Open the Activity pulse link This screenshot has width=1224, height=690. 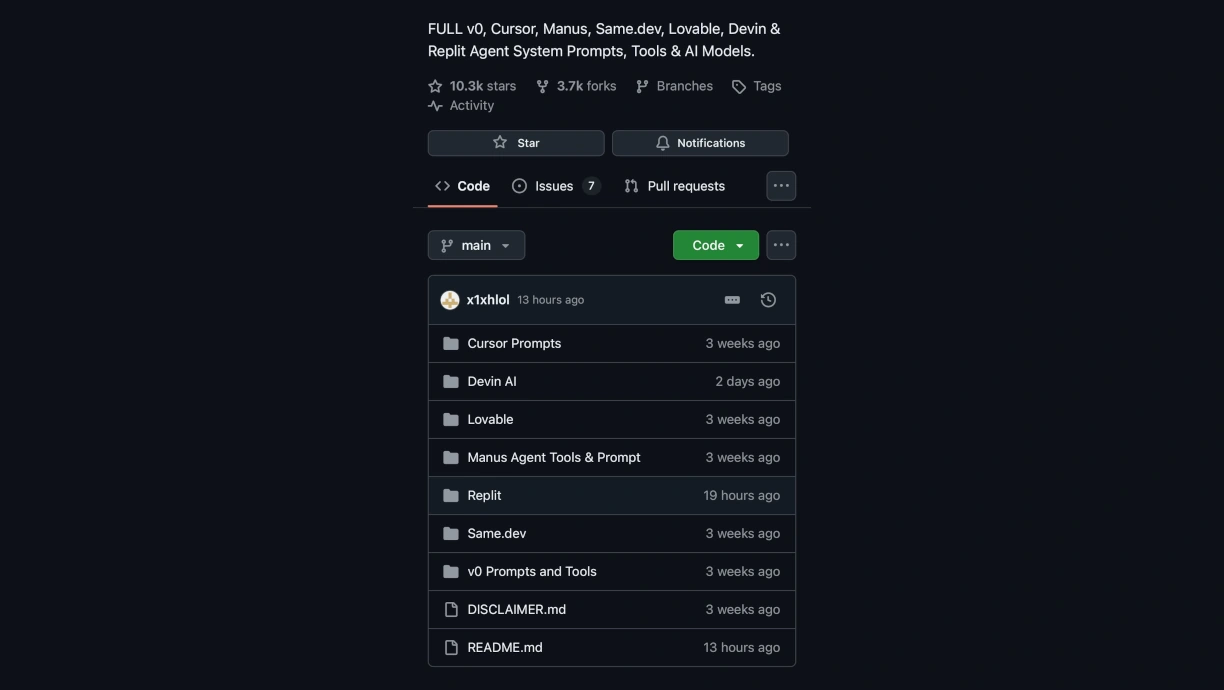click(x=461, y=106)
